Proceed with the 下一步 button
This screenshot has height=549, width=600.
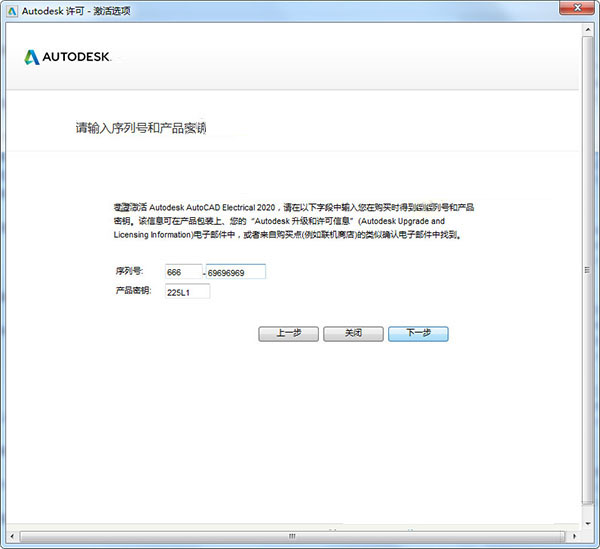pos(418,333)
